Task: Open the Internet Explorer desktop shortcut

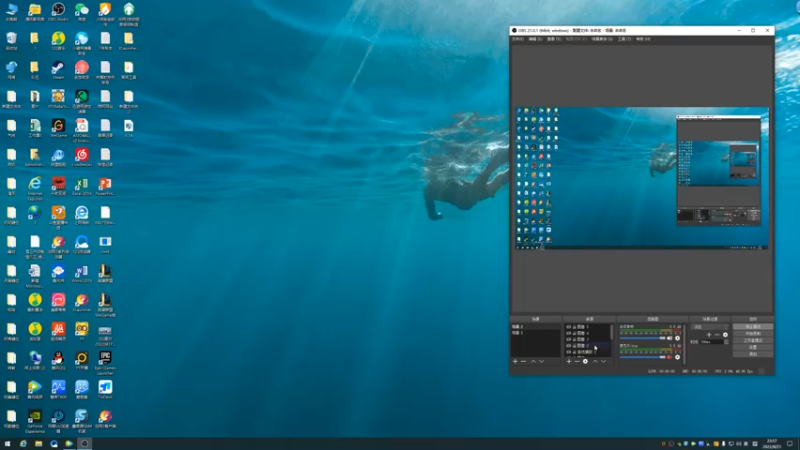Action: 35,187
